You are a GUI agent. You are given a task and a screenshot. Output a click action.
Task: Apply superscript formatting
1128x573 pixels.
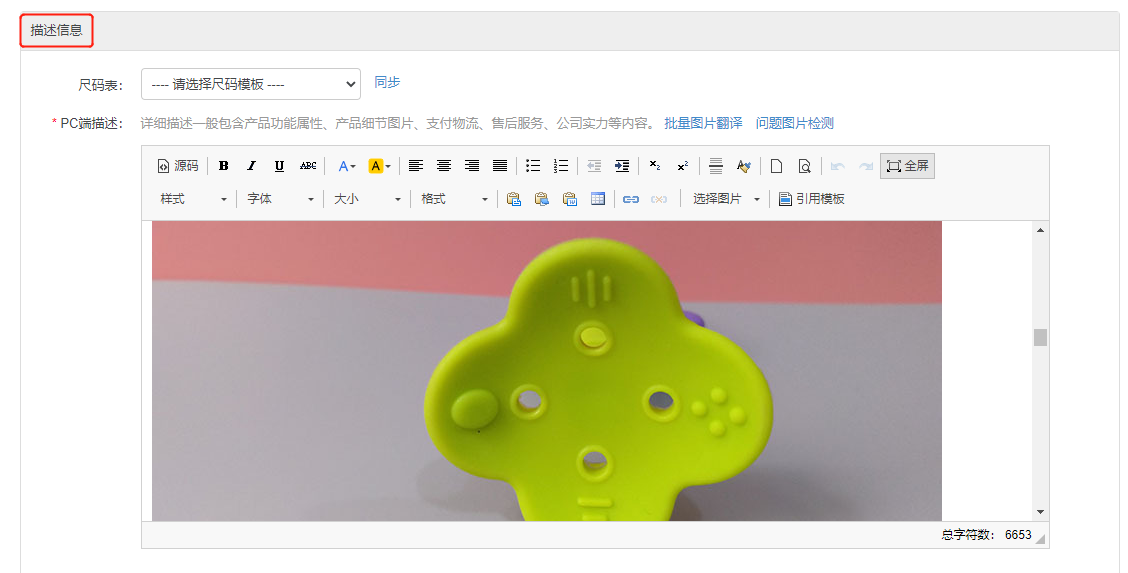[683, 166]
